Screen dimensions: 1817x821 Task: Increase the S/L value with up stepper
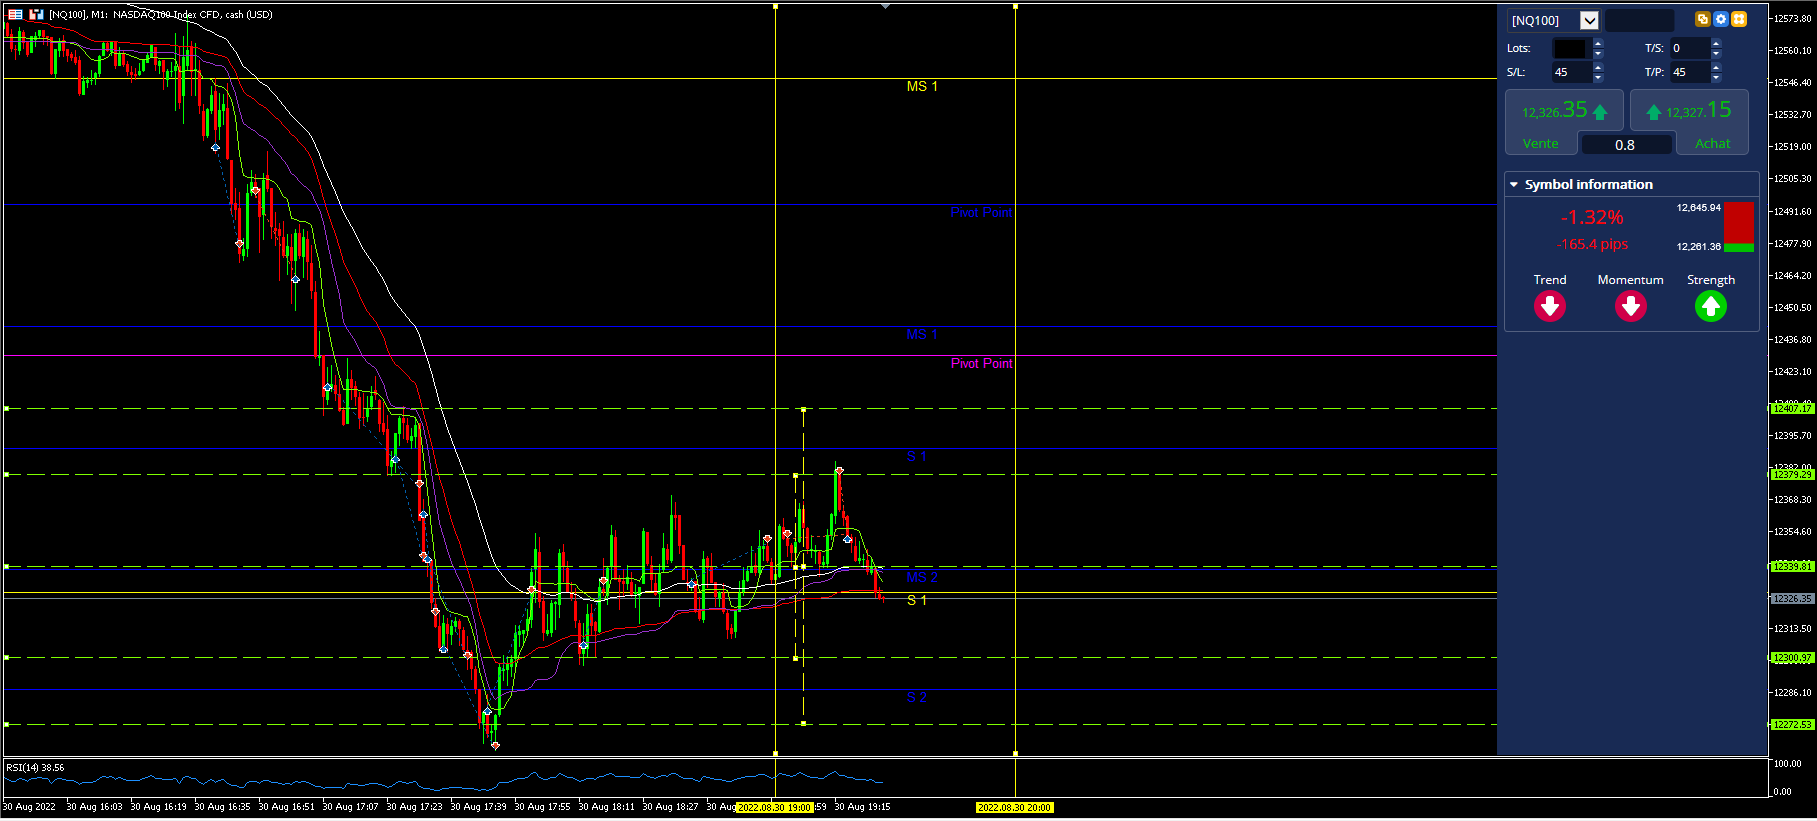[x=1598, y=67]
